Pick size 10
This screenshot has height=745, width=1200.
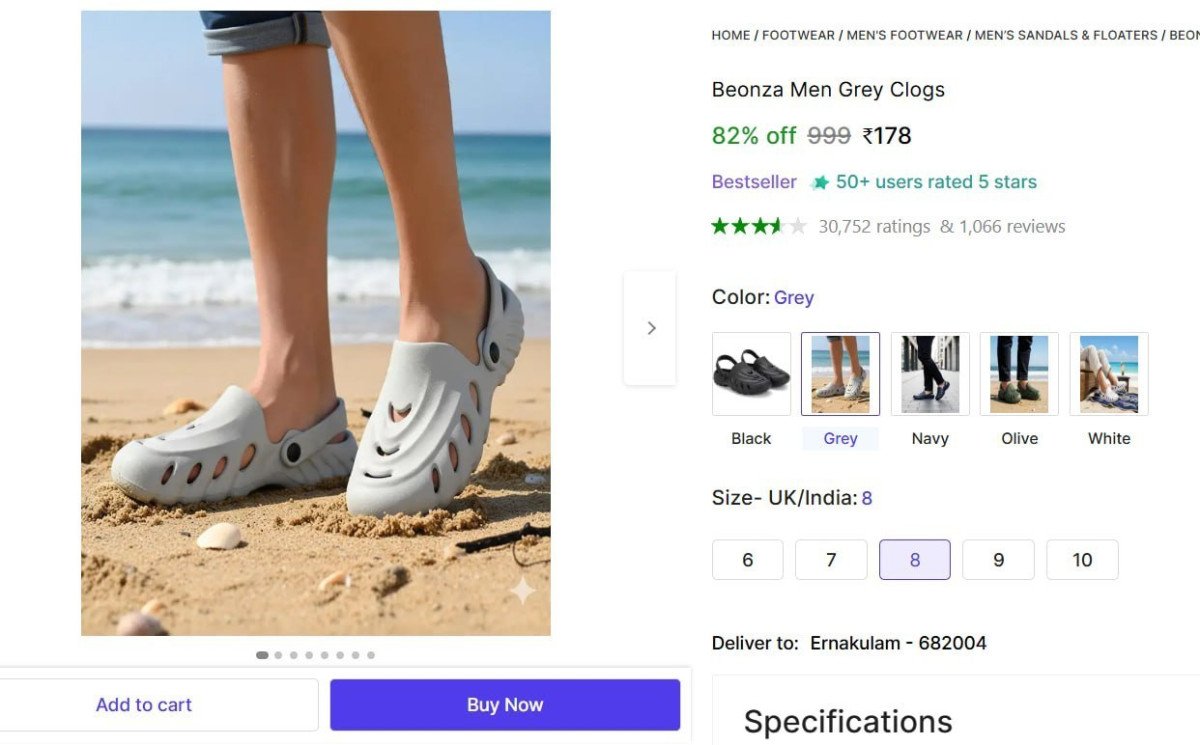1082,560
